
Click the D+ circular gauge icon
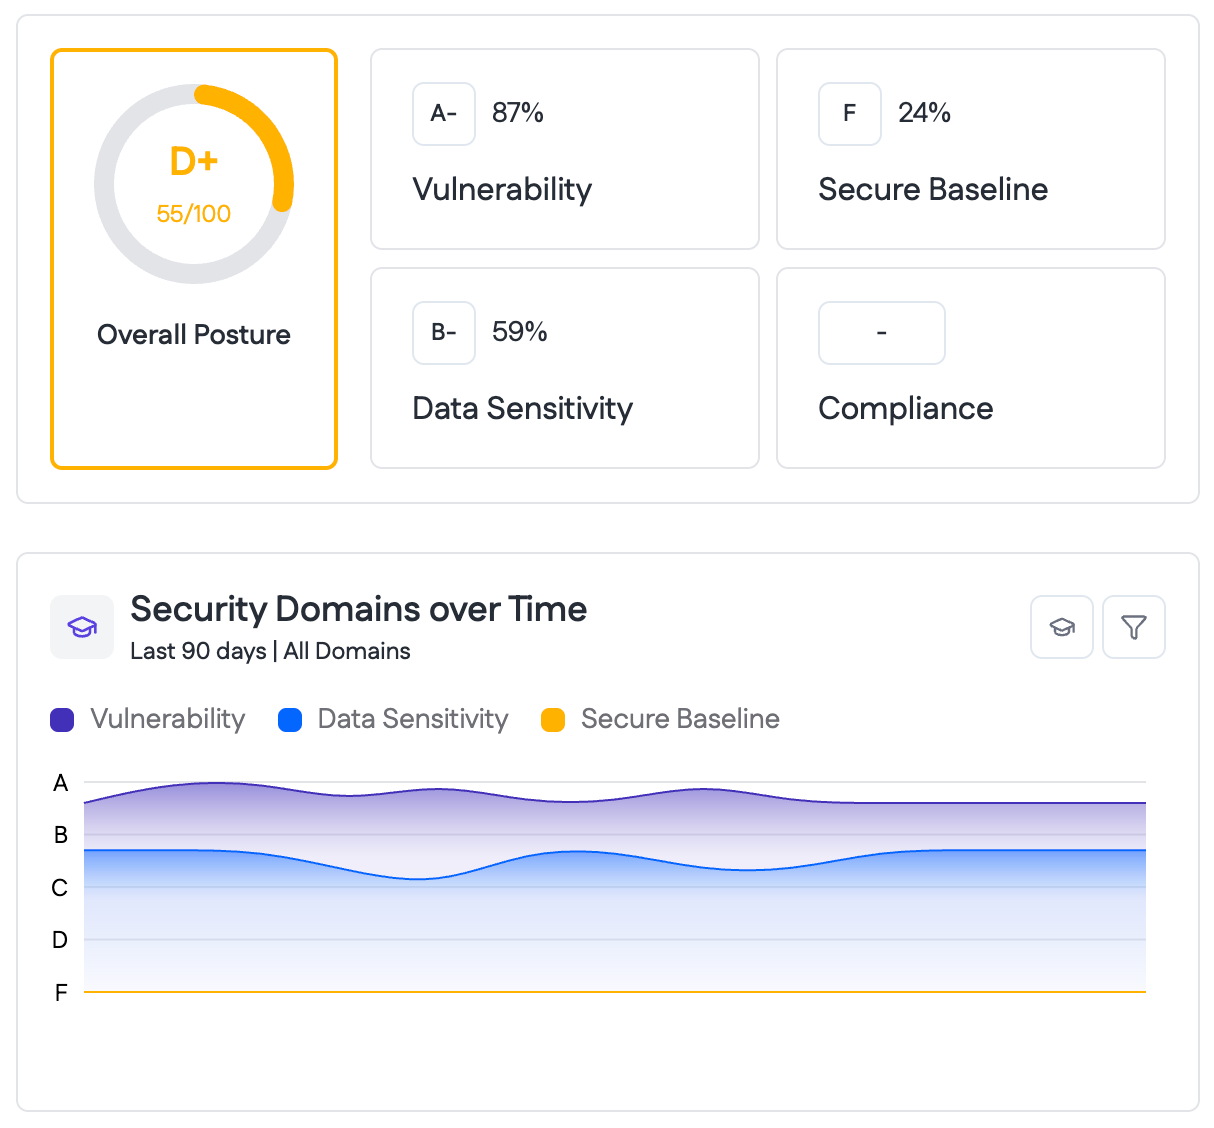pos(194,184)
